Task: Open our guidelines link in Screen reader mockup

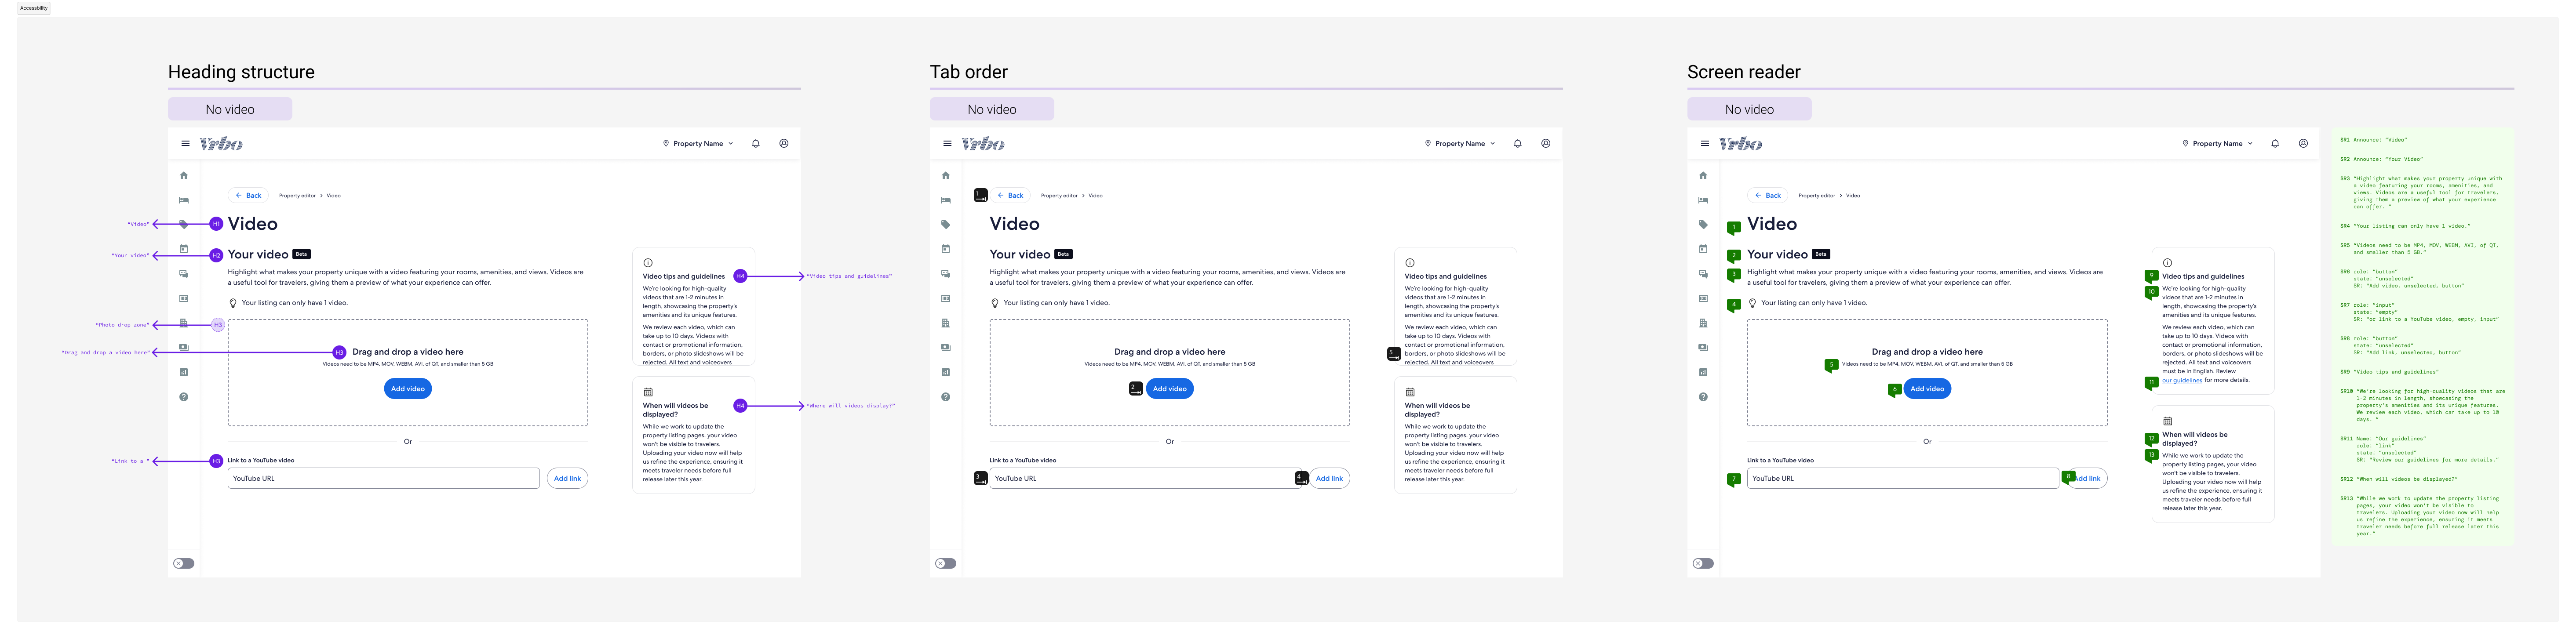Action: point(2182,380)
